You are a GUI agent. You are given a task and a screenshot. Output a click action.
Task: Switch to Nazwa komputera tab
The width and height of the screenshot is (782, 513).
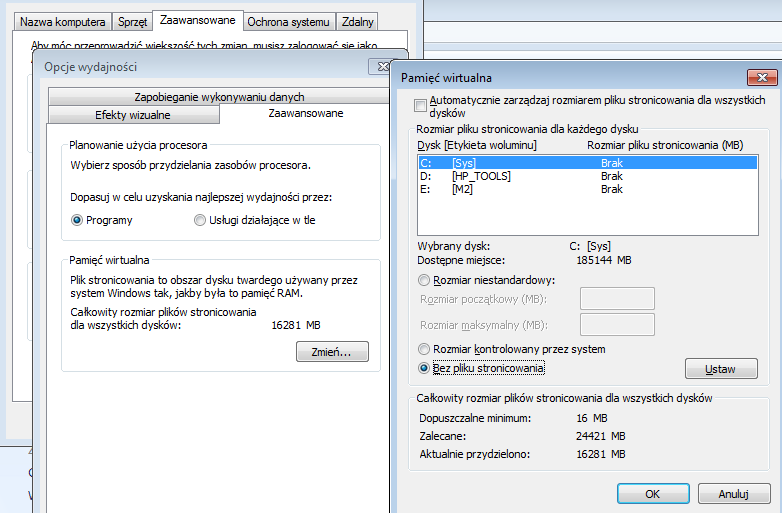click(x=62, y=22)
